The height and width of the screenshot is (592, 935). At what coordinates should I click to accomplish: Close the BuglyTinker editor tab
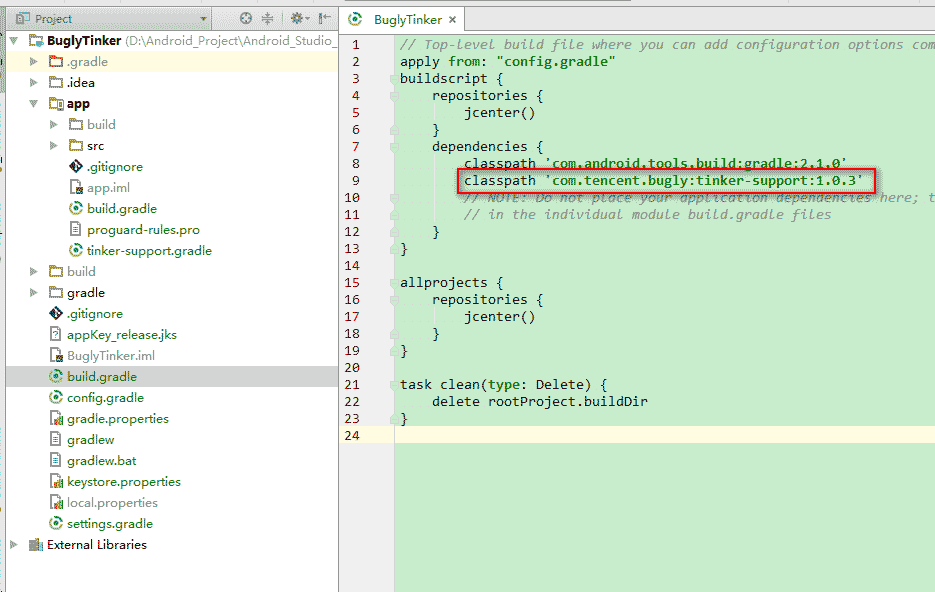[453, 20]
